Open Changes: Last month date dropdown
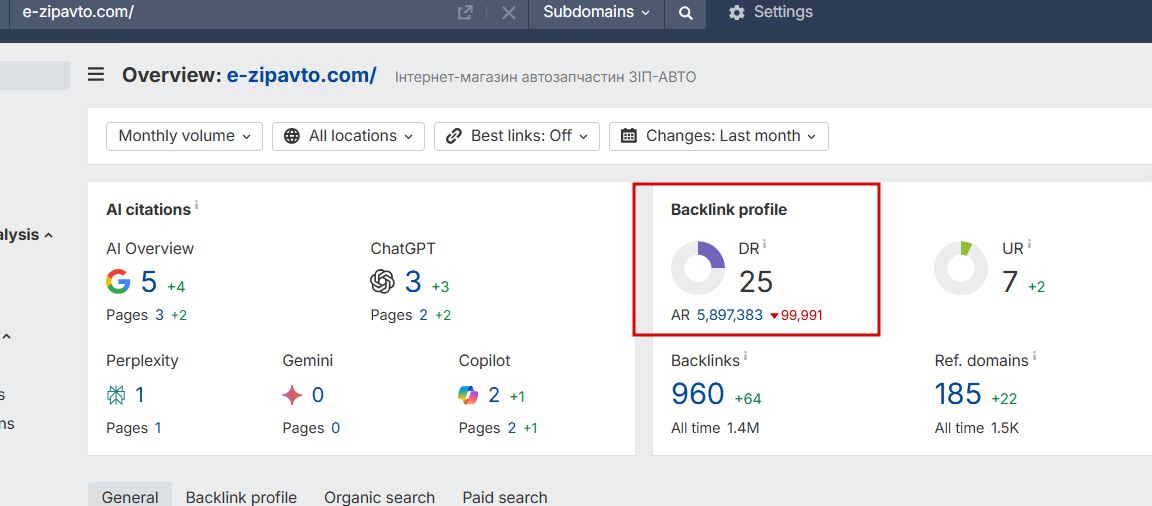 pos(718,136)
